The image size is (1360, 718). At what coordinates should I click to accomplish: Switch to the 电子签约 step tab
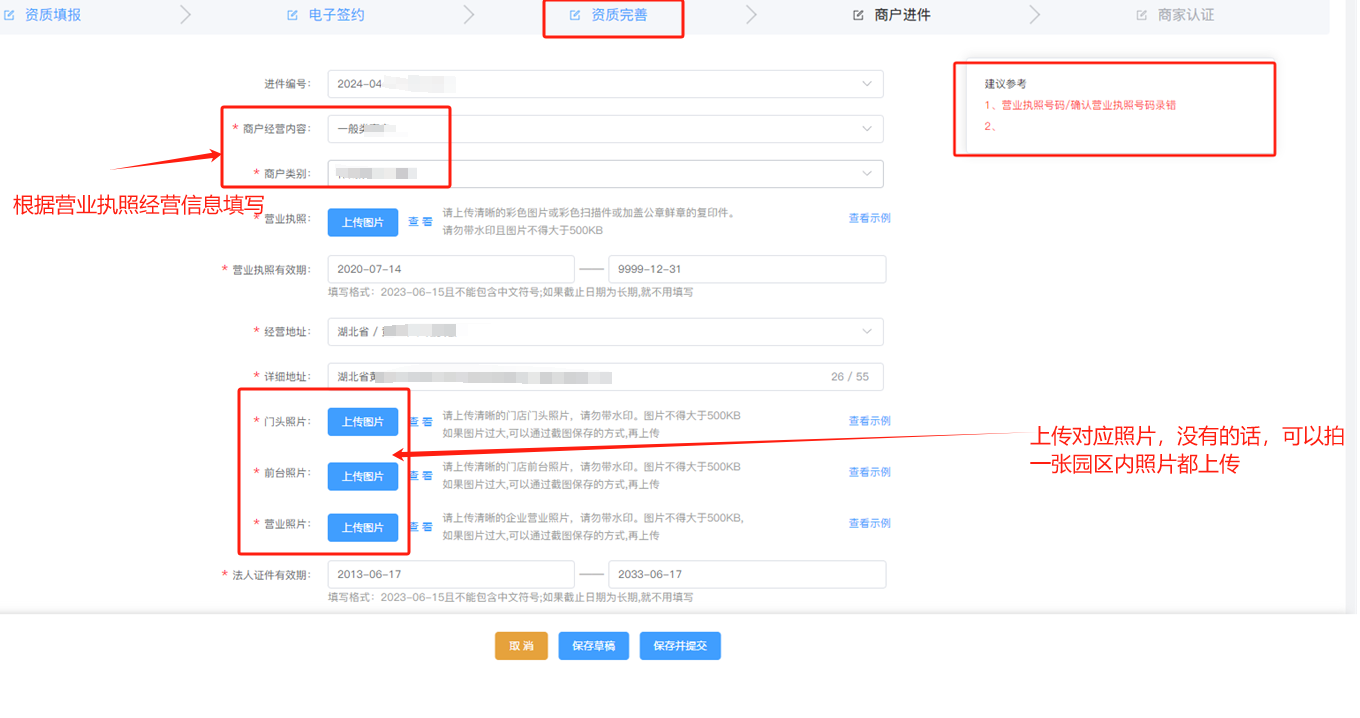336,16
